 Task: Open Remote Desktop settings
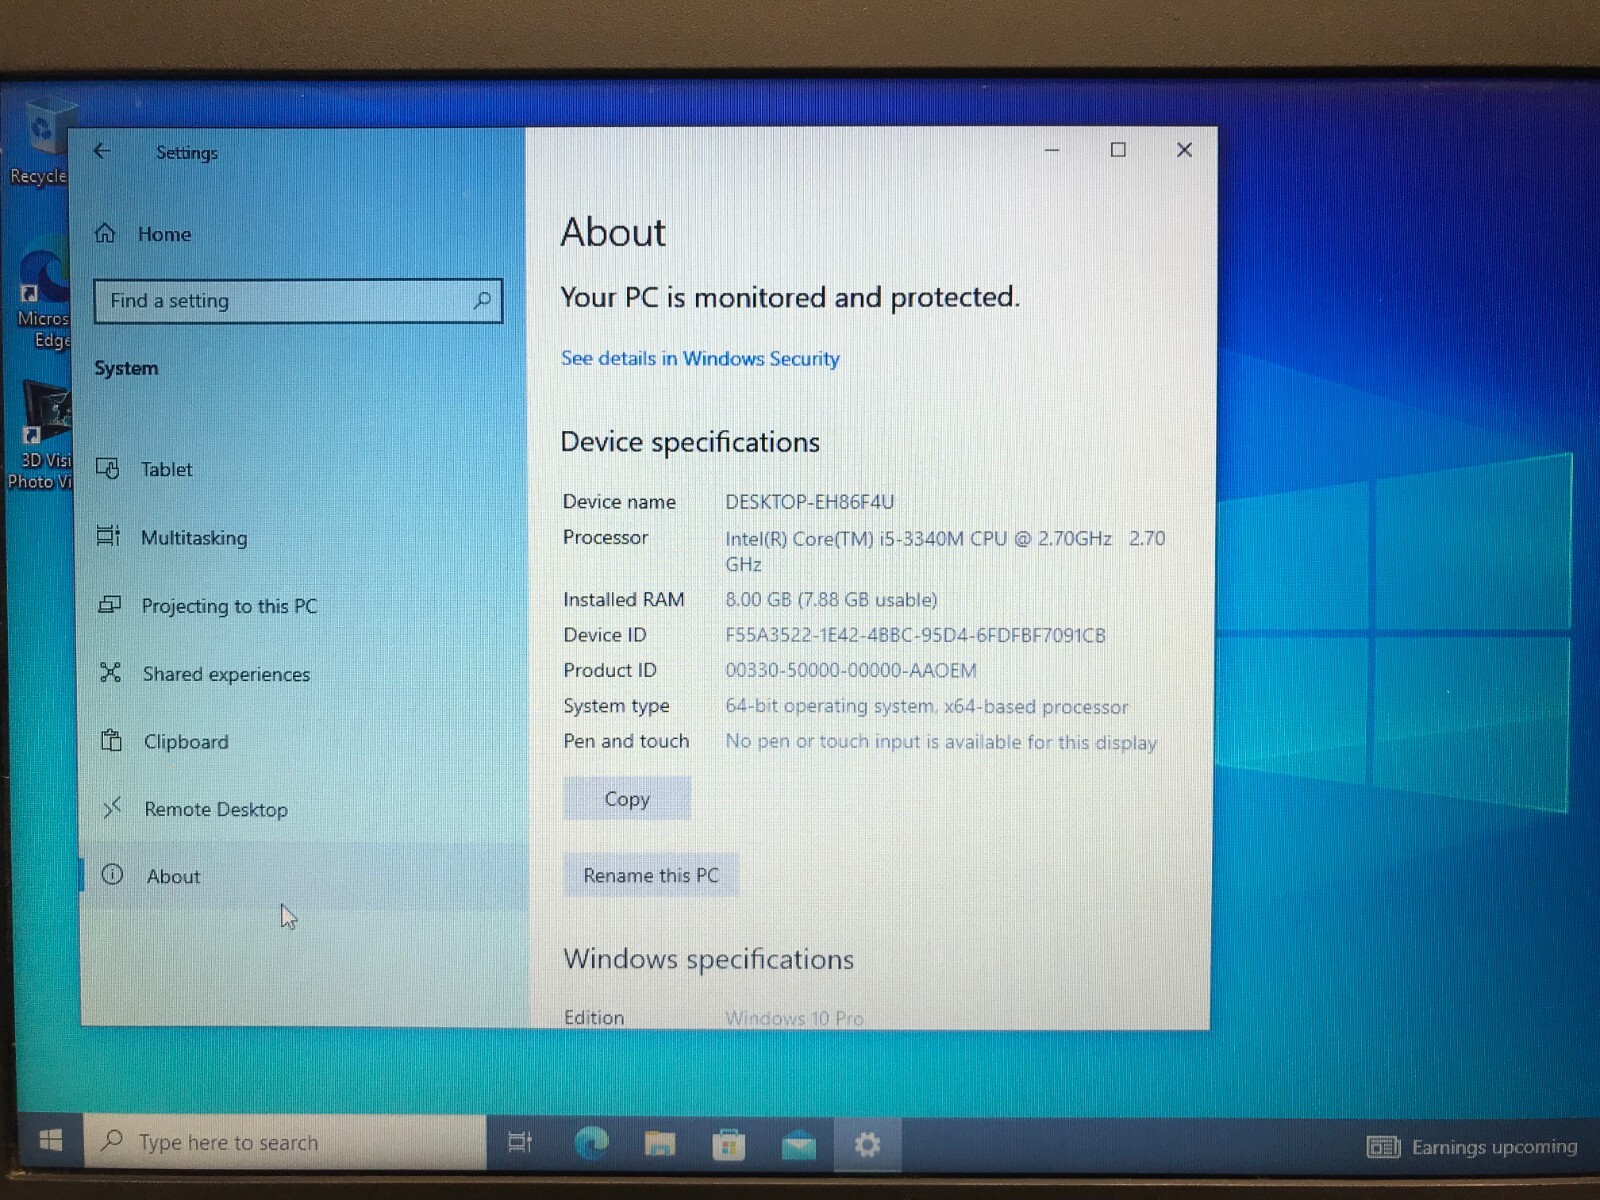click(x=215, y=809)
